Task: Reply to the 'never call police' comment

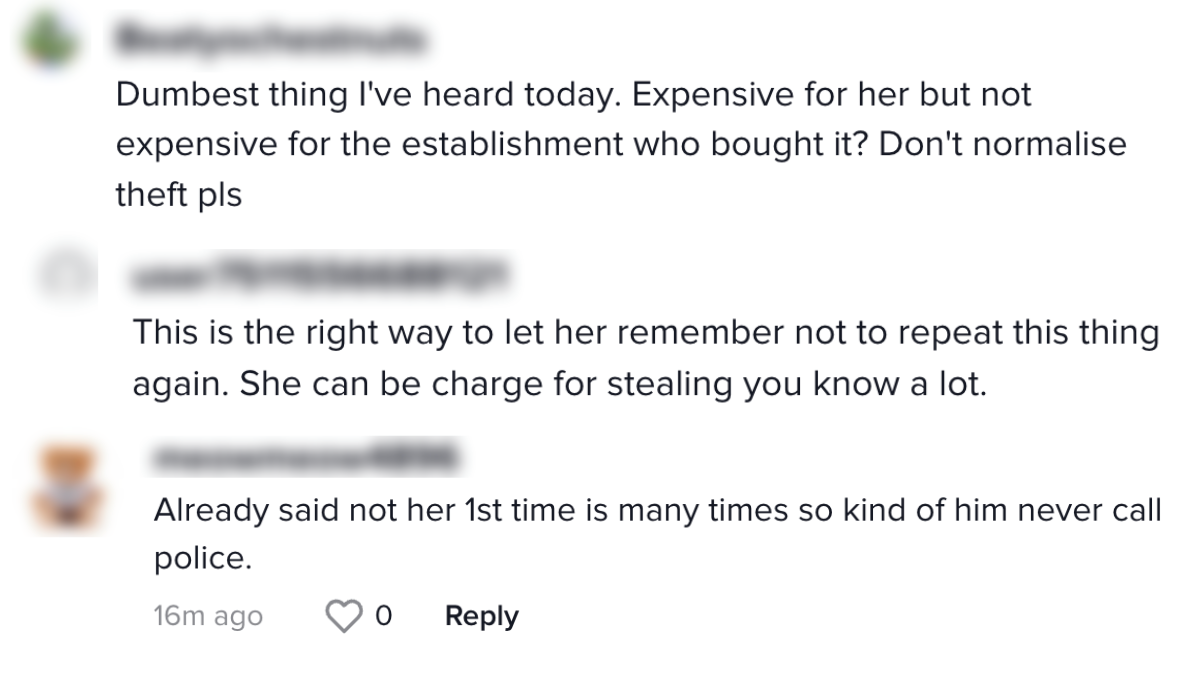Action: (x=481, y=616)
